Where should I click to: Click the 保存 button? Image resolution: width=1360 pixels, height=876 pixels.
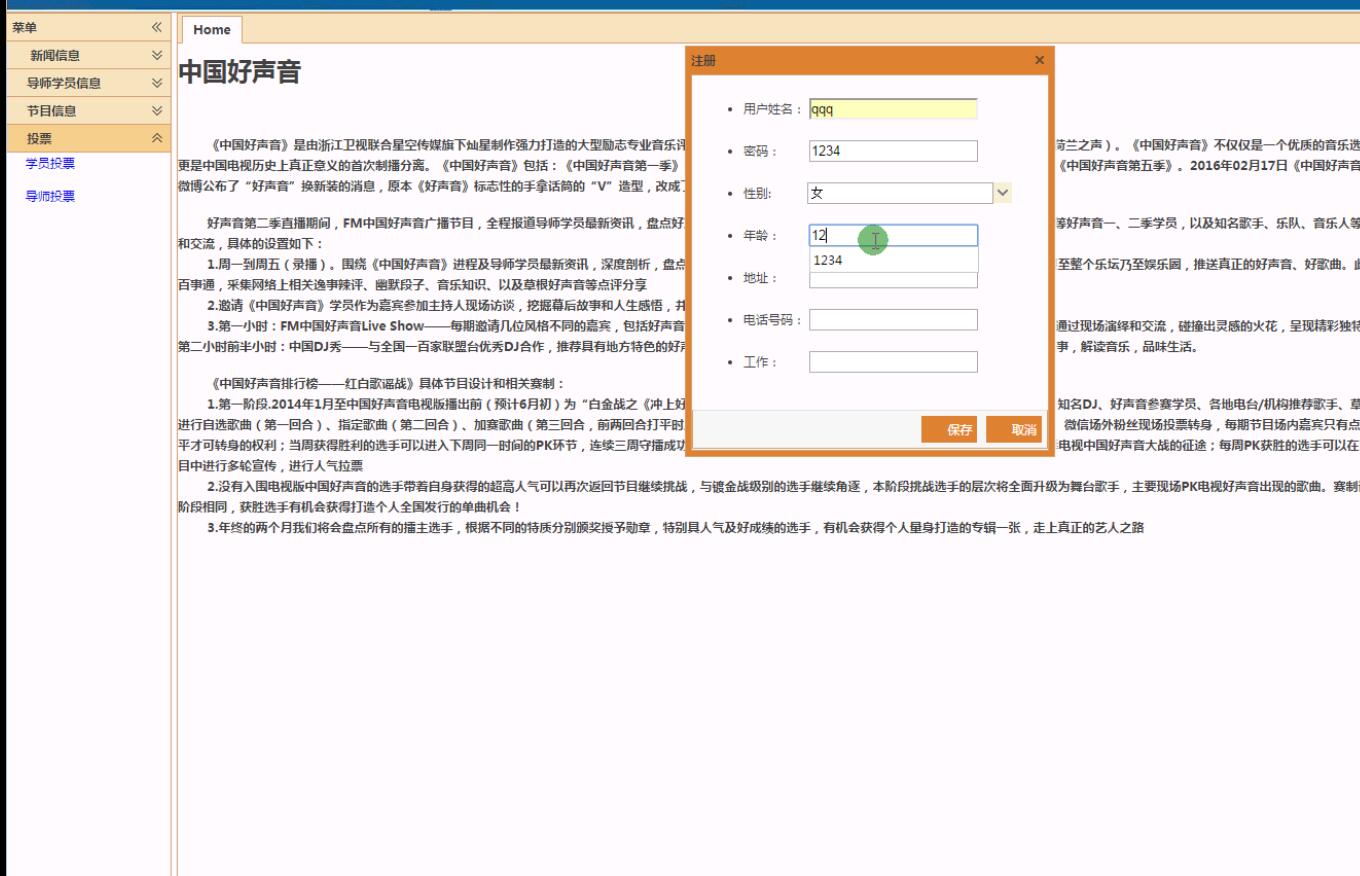pos(949,430)
